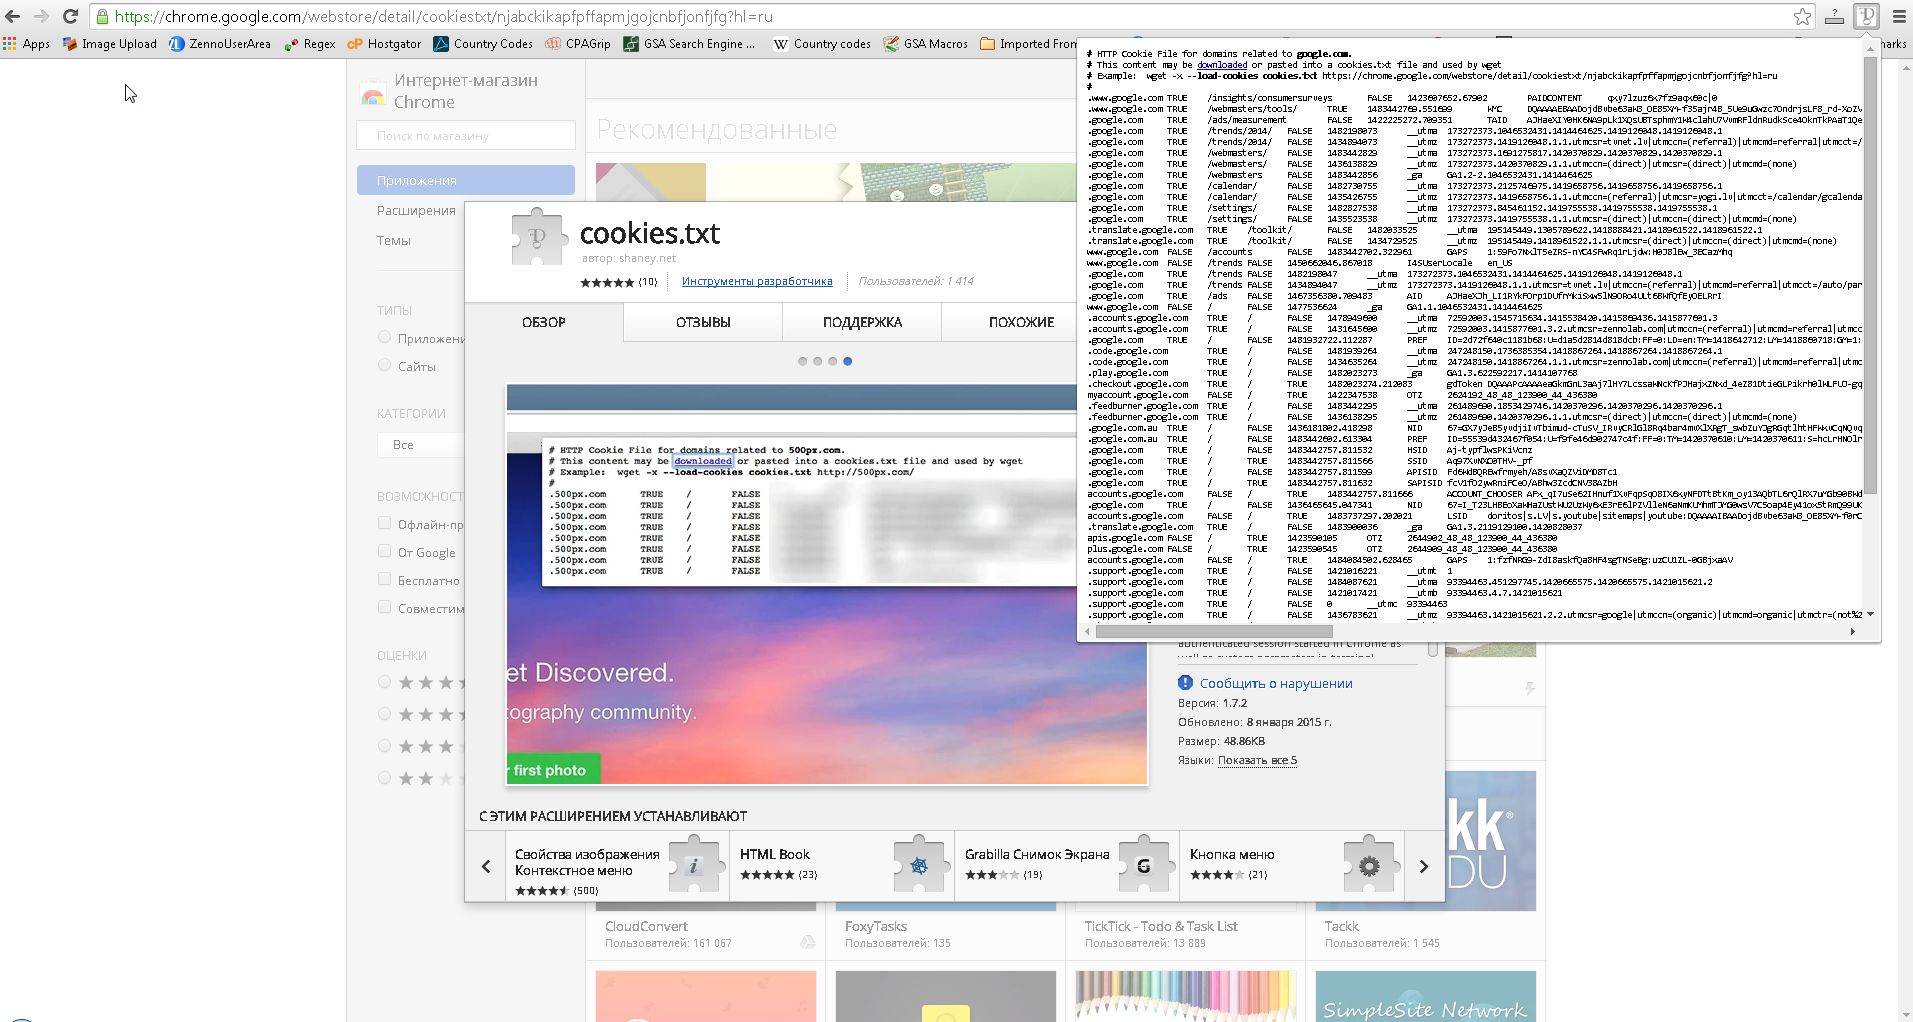This screenshot has height=1022, width=1913.
Task: Check the От Google checkbox
Action: click(x=384, y=551)
